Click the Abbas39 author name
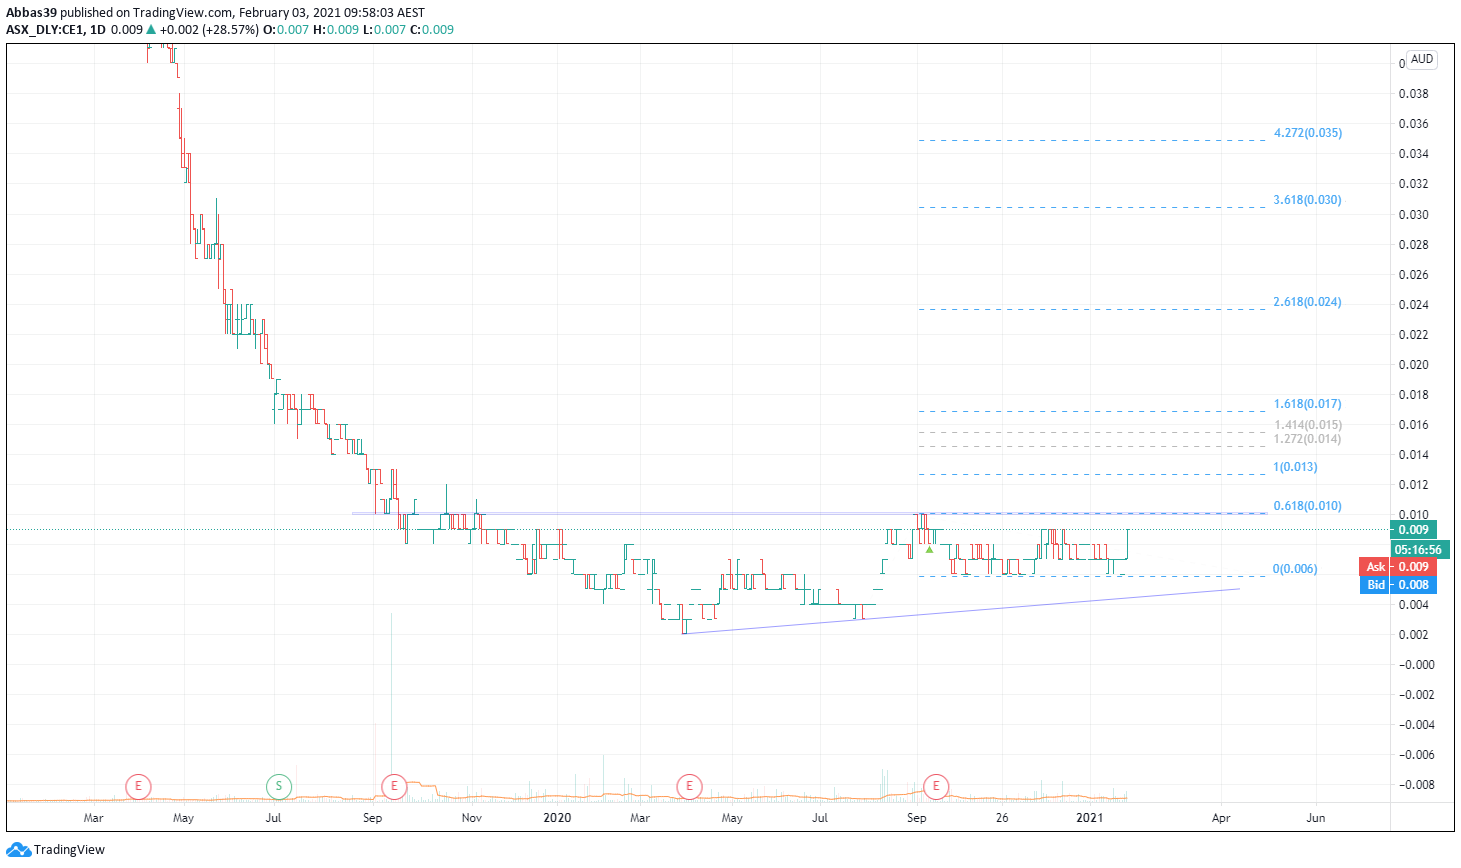This screenshot has height=868, width=1461. pyautogui.click(x=31, y=13)
